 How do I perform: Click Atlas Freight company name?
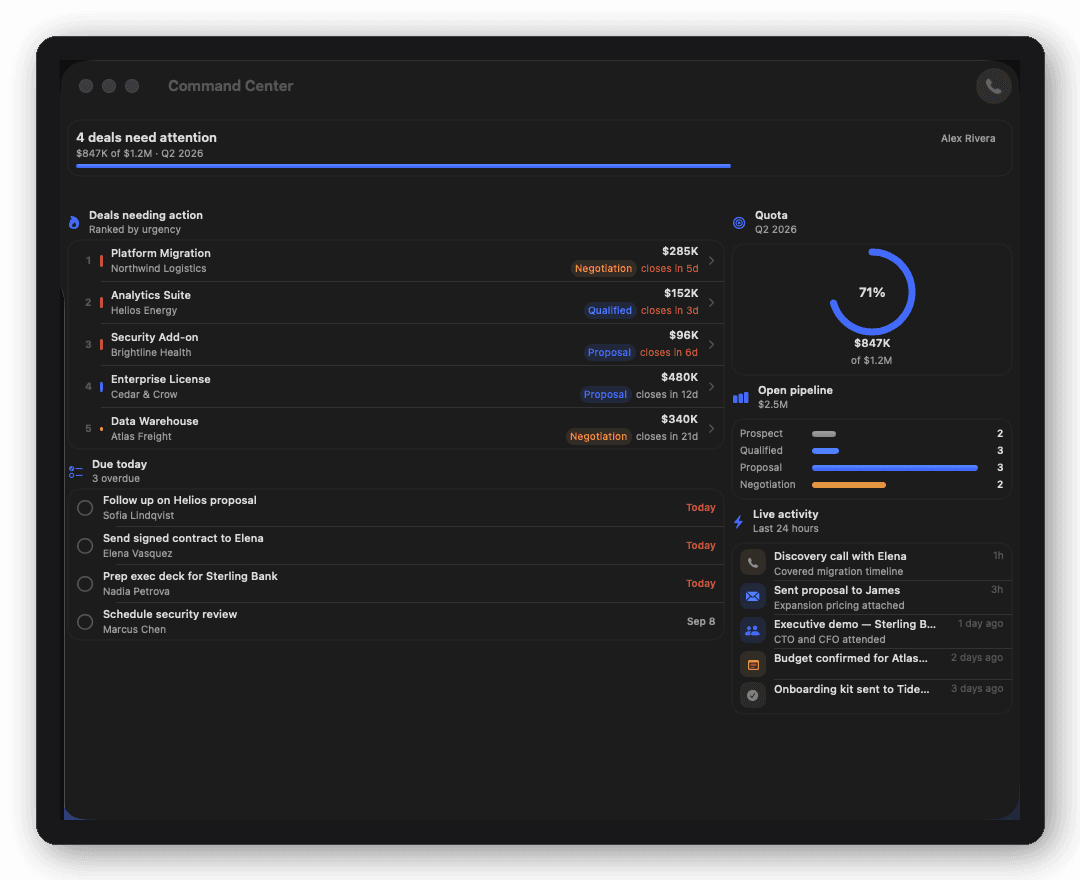[x=141, y=437]
